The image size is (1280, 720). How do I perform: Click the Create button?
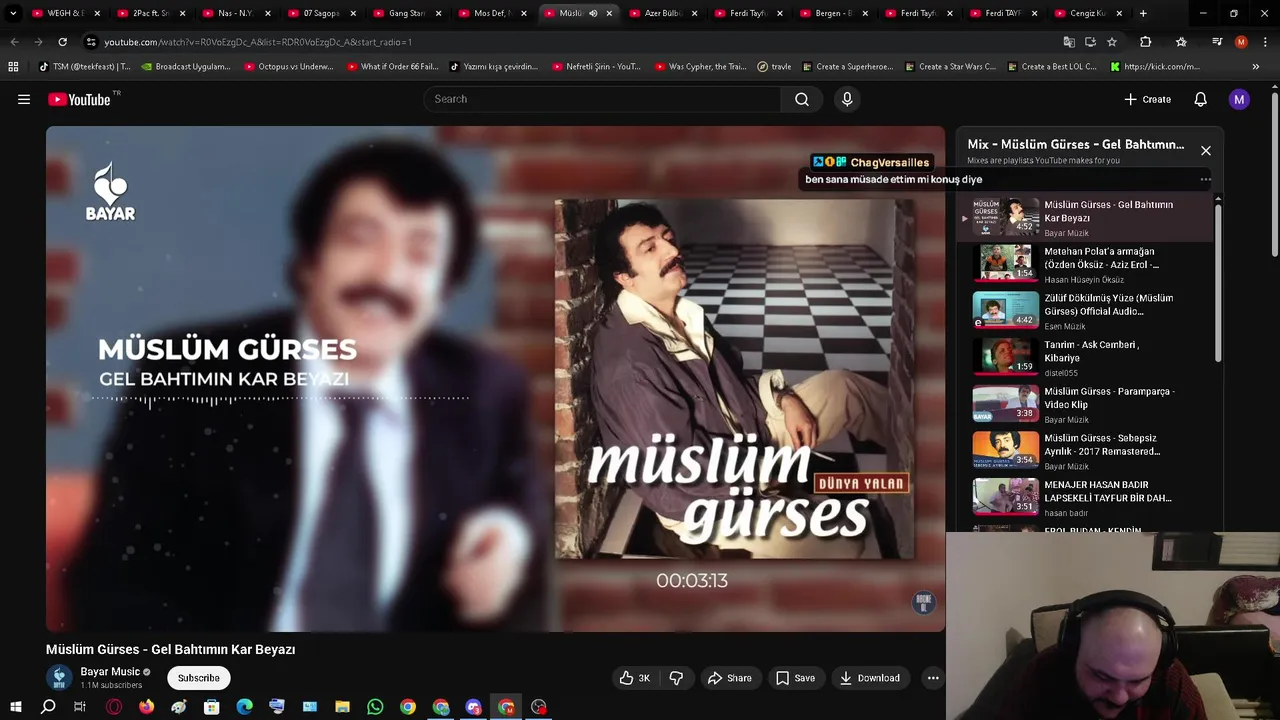point(1147,99)
